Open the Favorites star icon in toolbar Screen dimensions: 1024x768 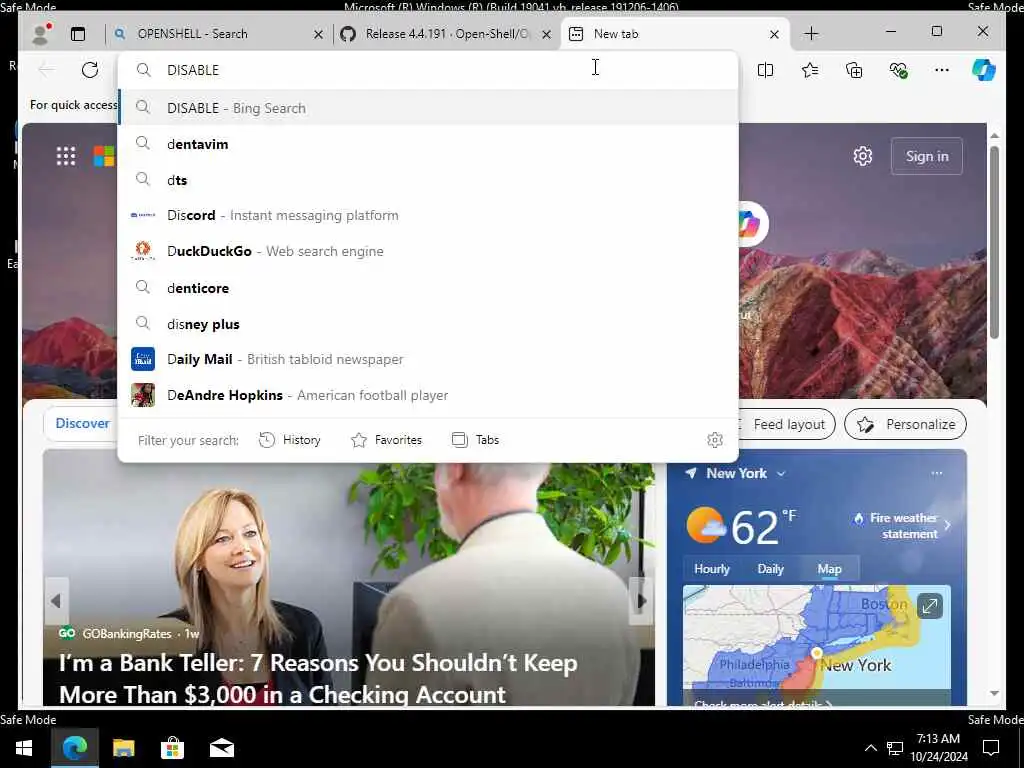point(810,70)
